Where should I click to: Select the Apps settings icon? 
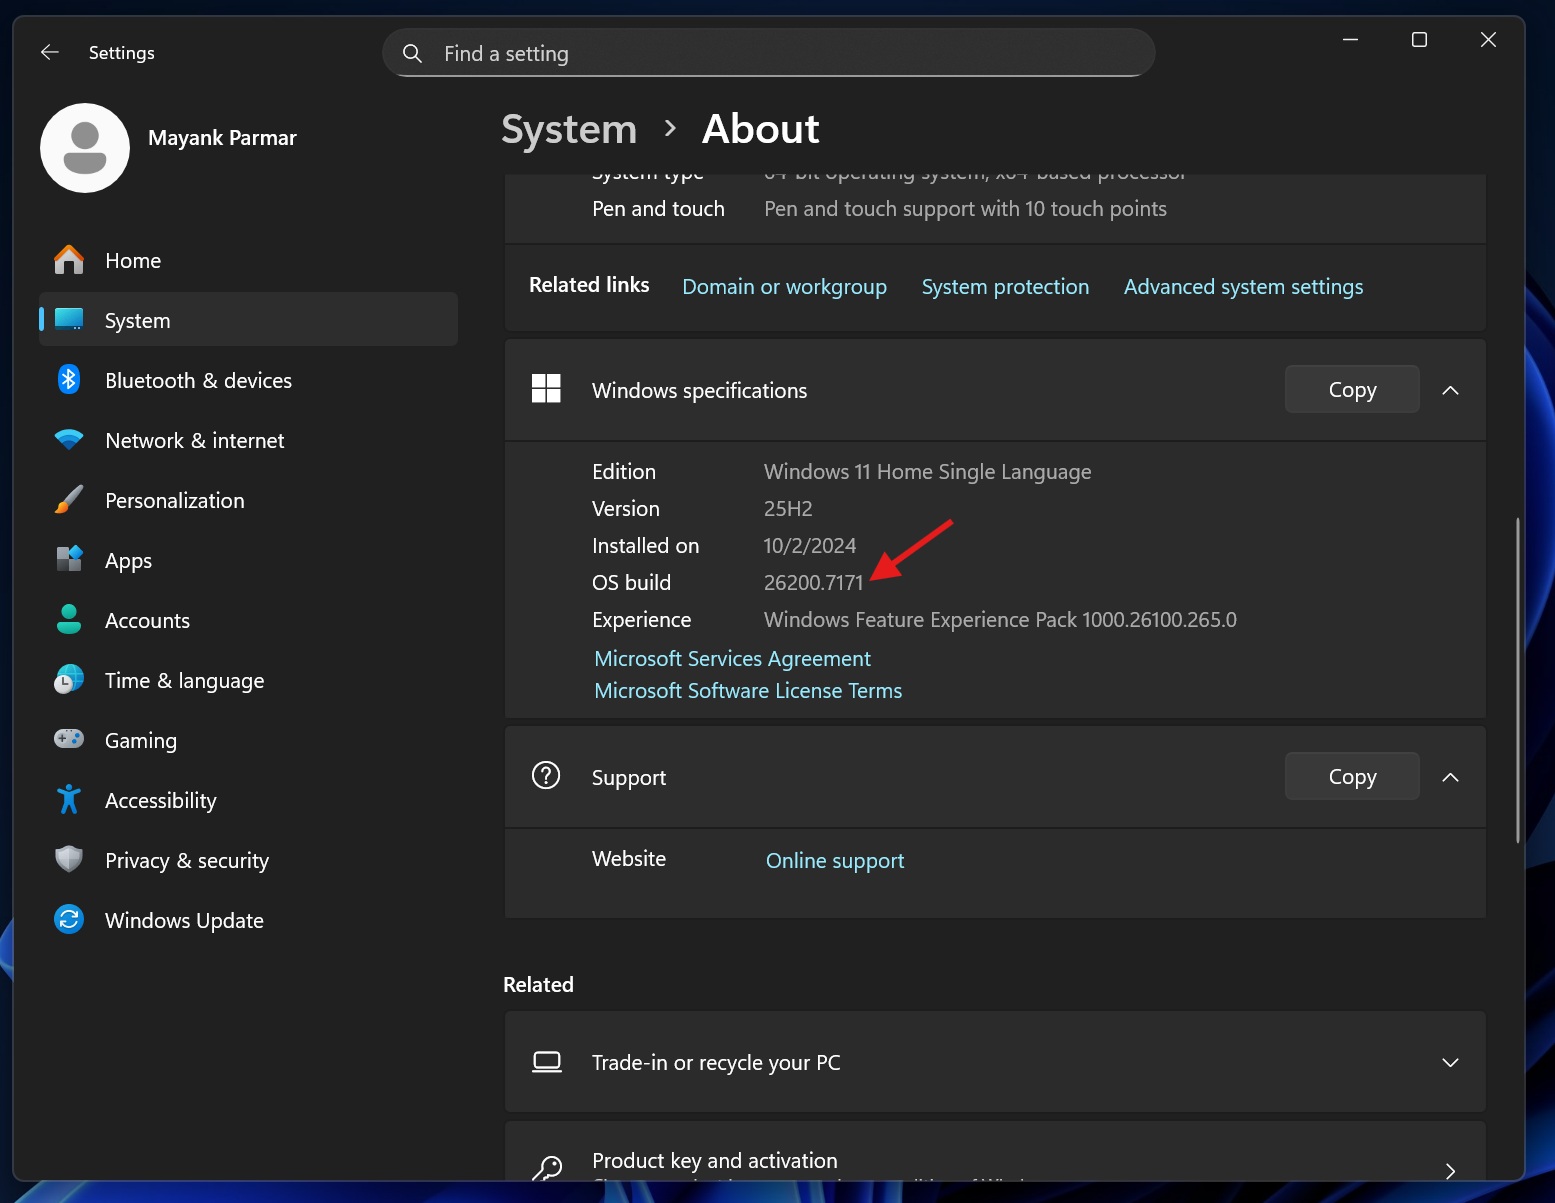click(x=67, y=560)
